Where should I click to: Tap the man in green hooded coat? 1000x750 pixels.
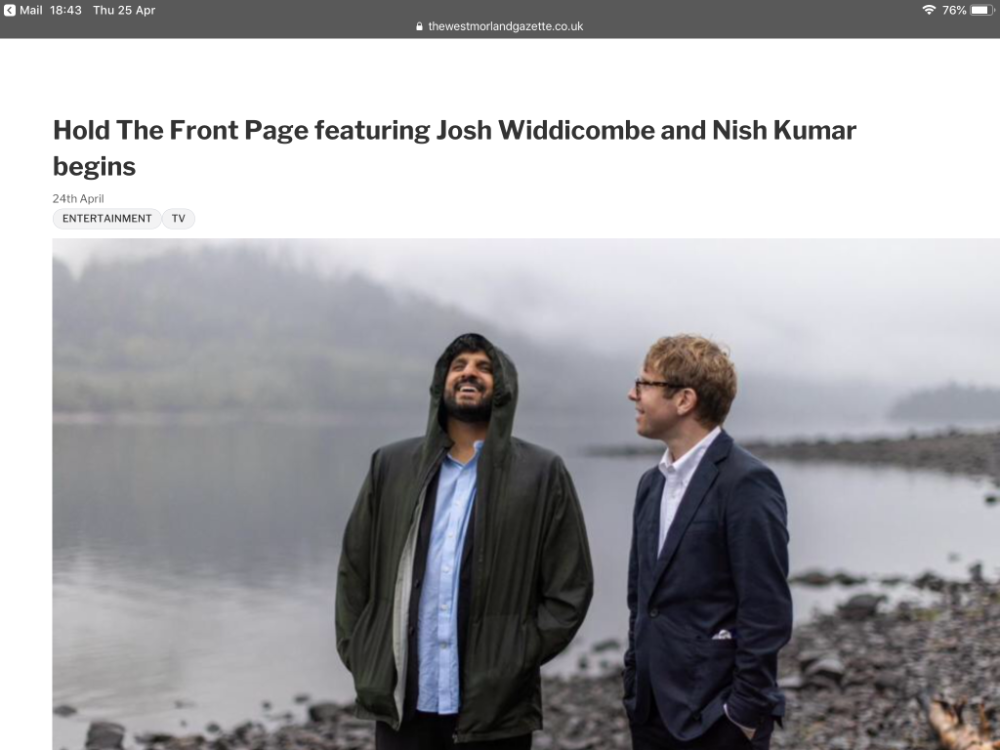[x=464, y=542]
